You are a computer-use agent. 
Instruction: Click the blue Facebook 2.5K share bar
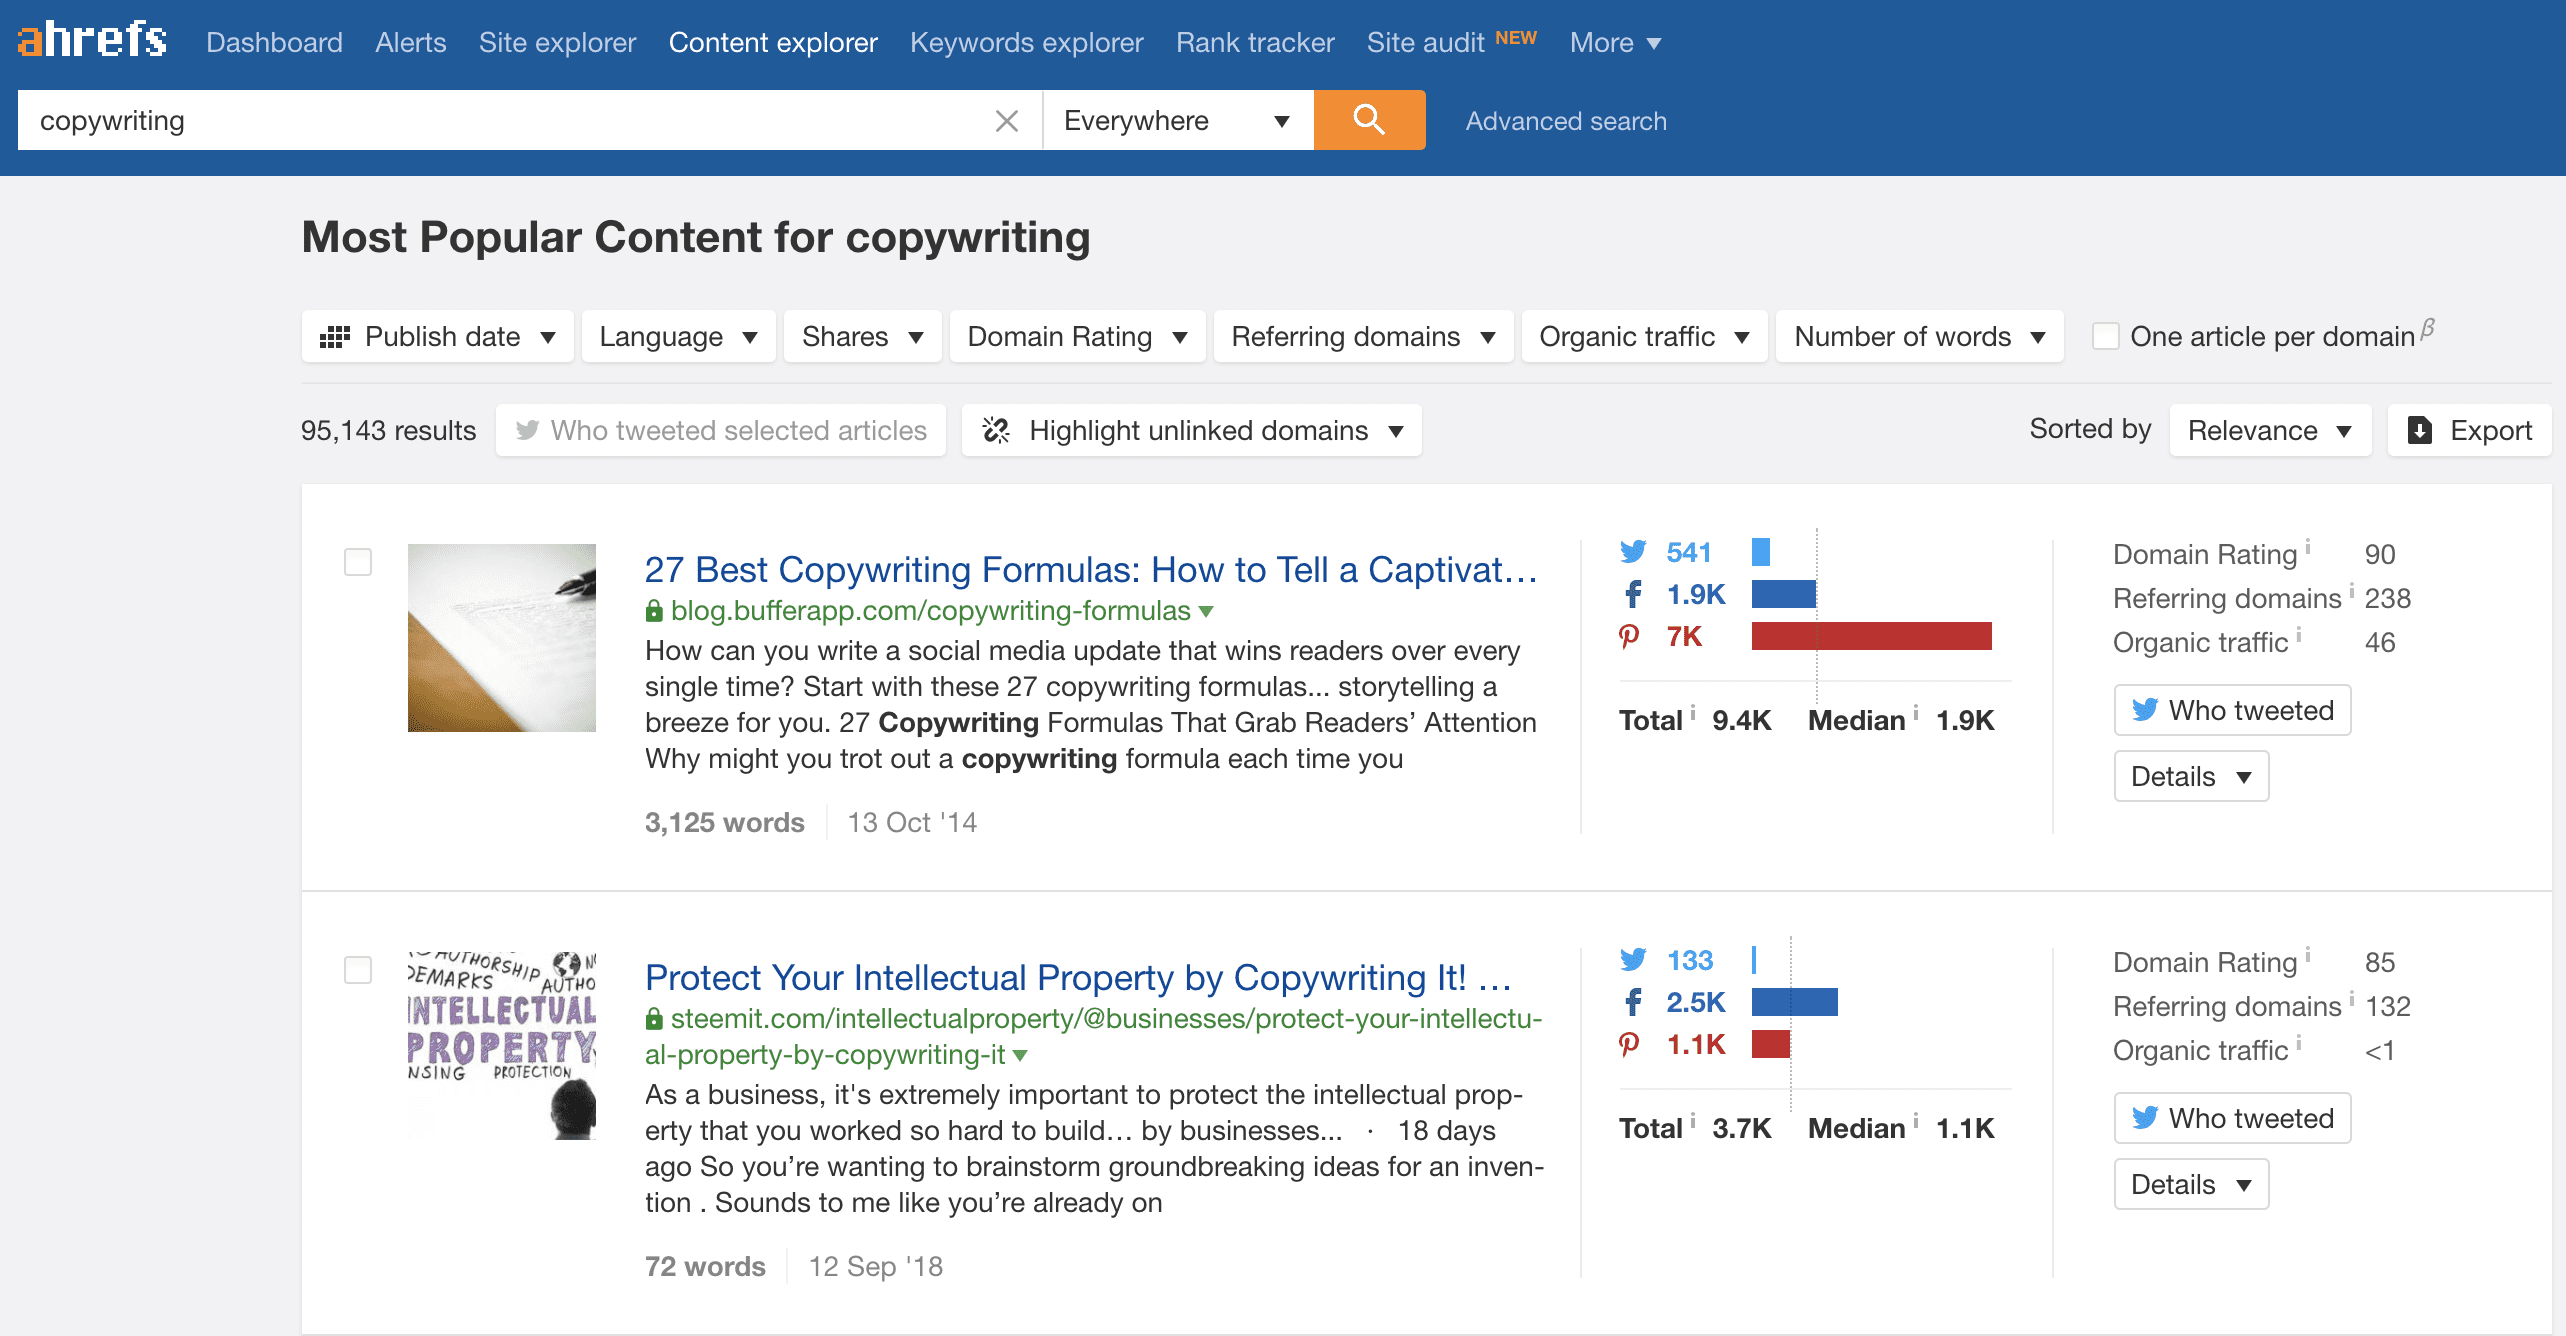point(1794,1002)
